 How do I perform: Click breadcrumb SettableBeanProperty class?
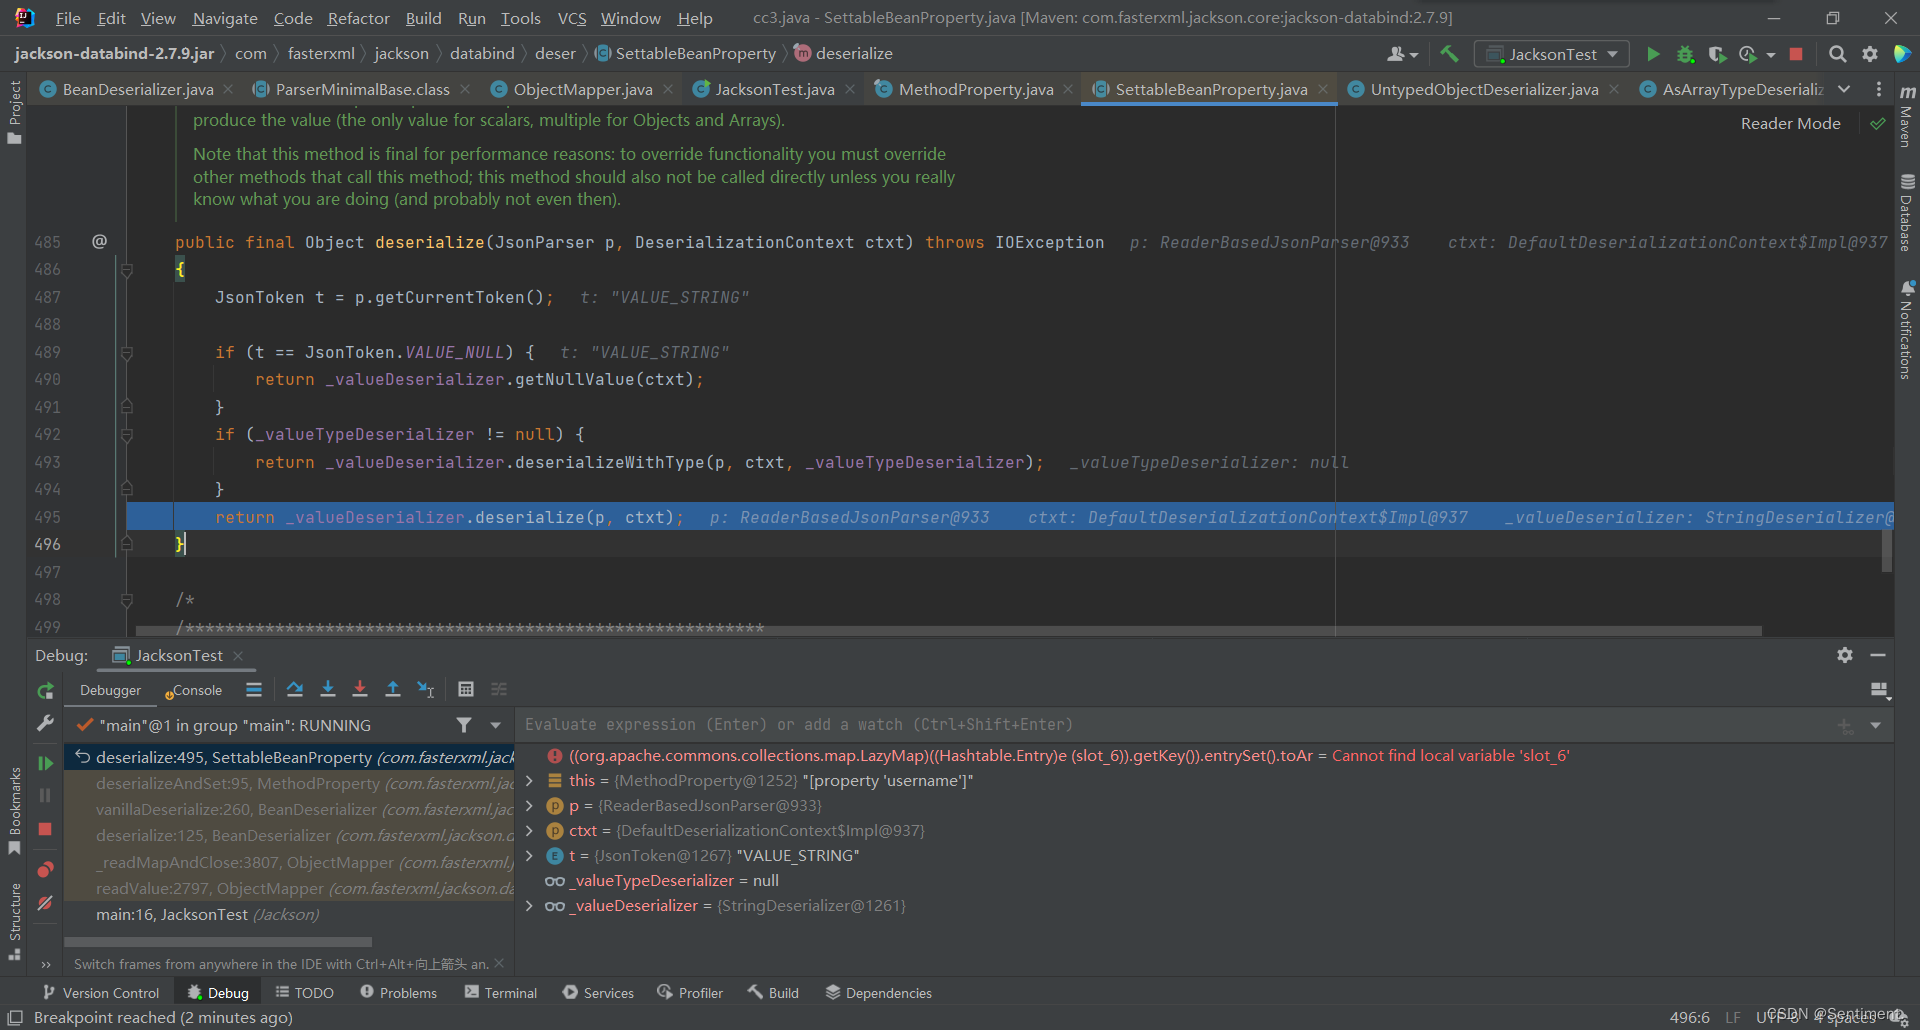tap(686, 54)
